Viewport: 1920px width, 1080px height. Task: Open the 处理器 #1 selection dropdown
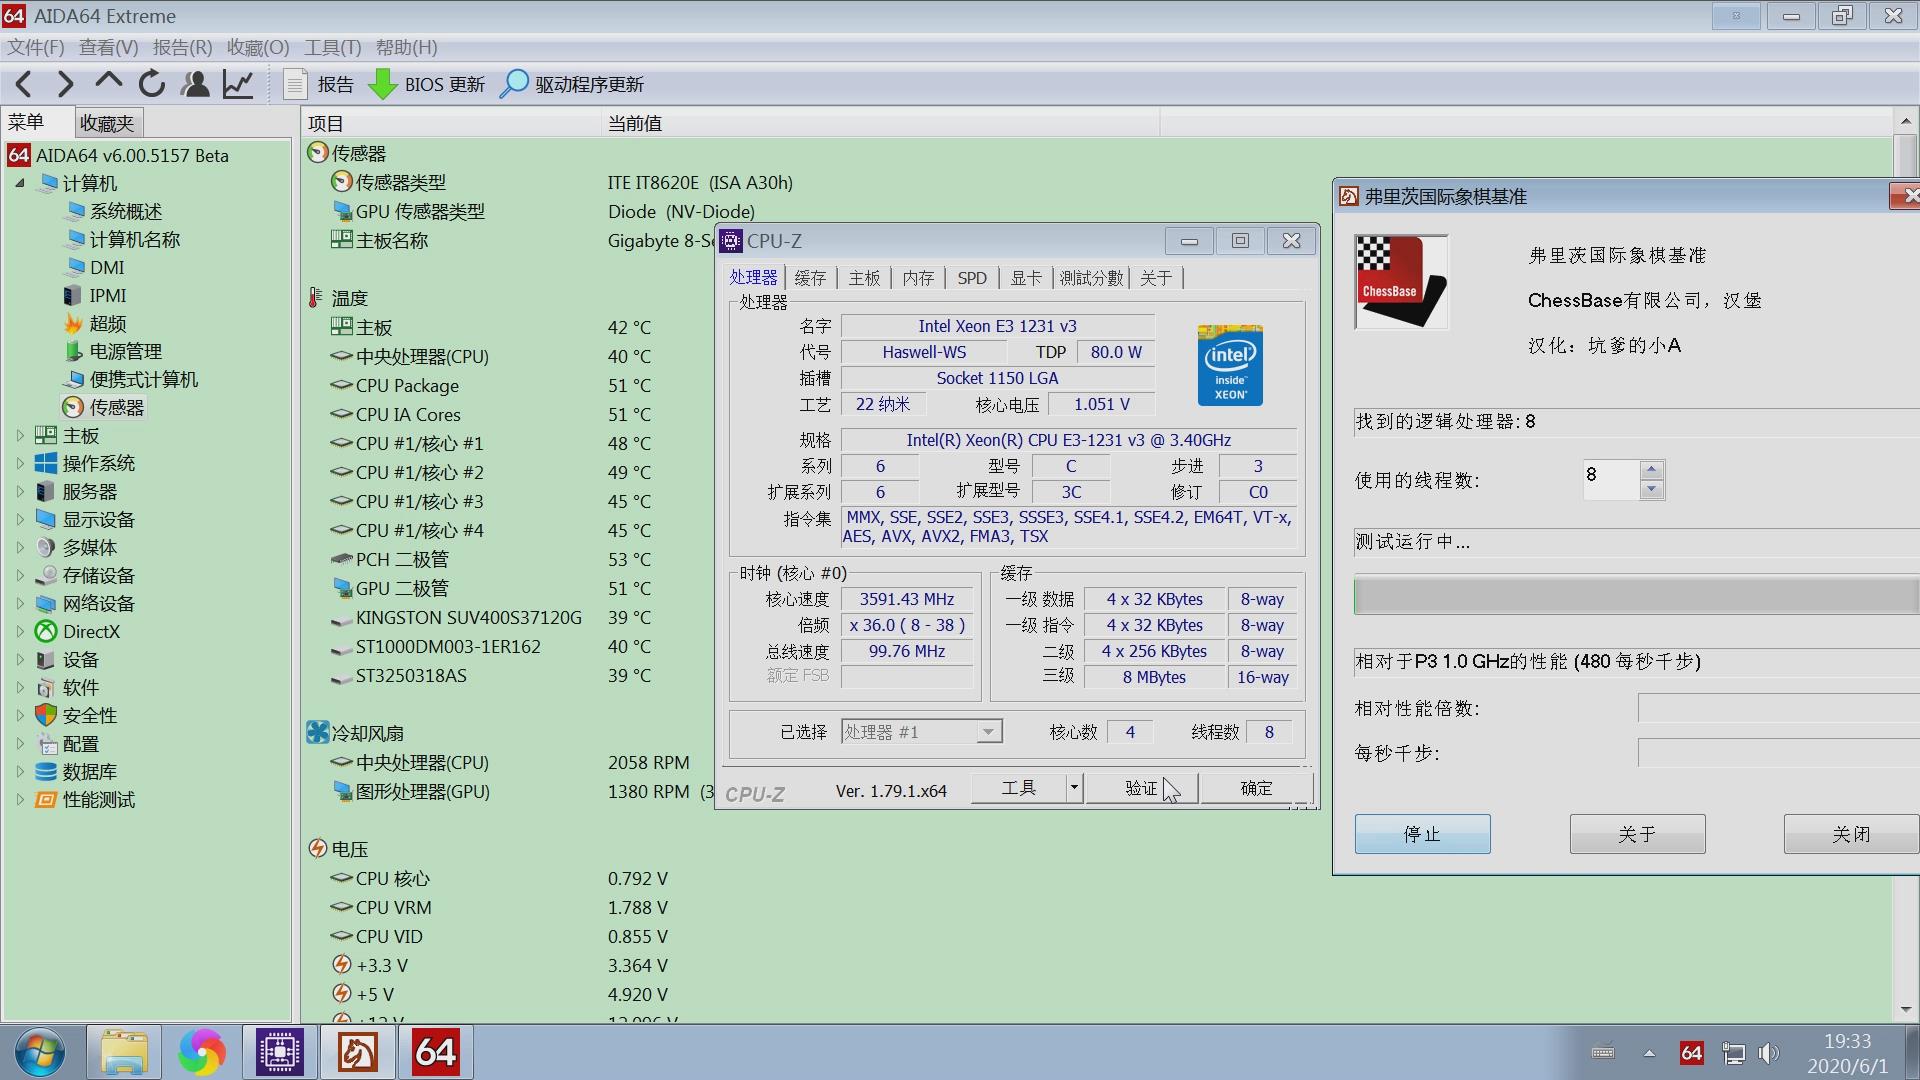[x=988, y=732]
